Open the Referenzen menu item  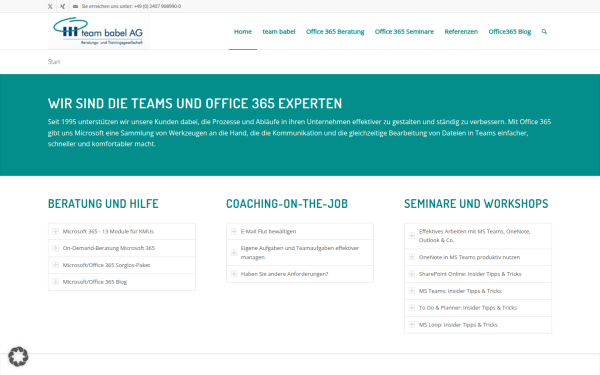[x=461, y=32]
